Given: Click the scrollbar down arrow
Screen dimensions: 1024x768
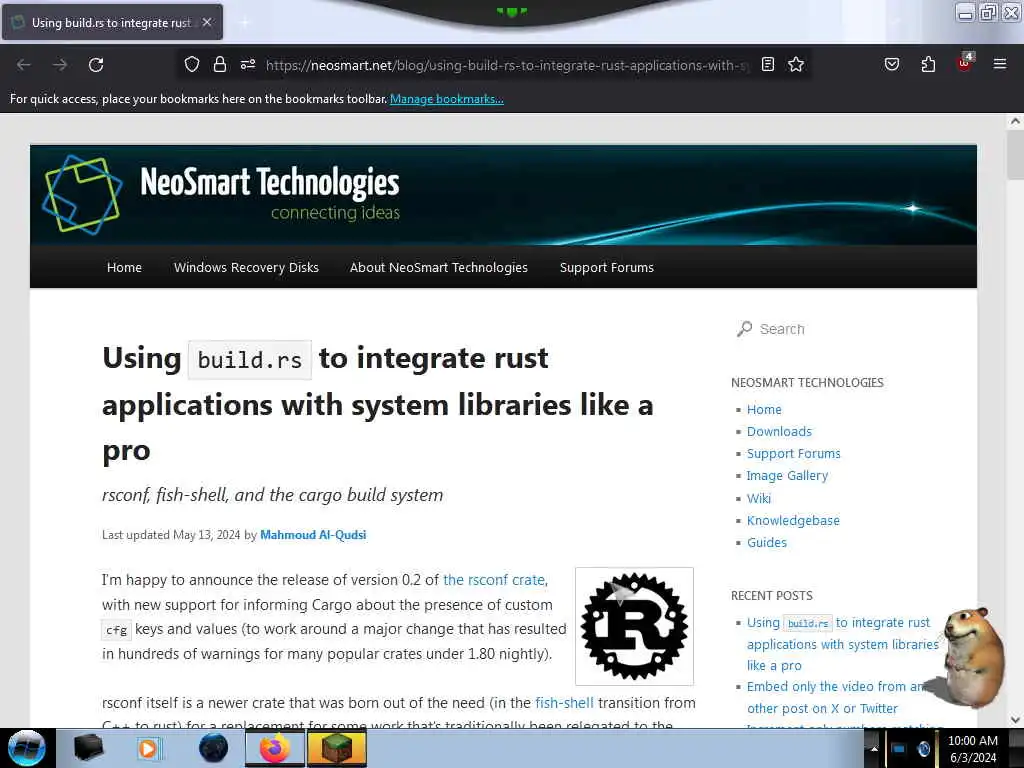Looking at the screenshot, I should coord(1014,720).
